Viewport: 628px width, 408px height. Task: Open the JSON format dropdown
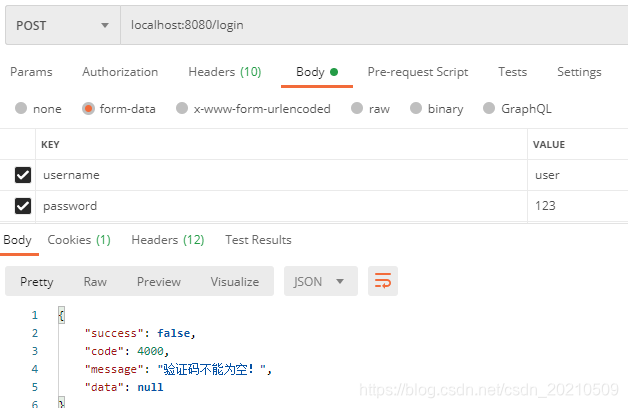click(320, 281)
